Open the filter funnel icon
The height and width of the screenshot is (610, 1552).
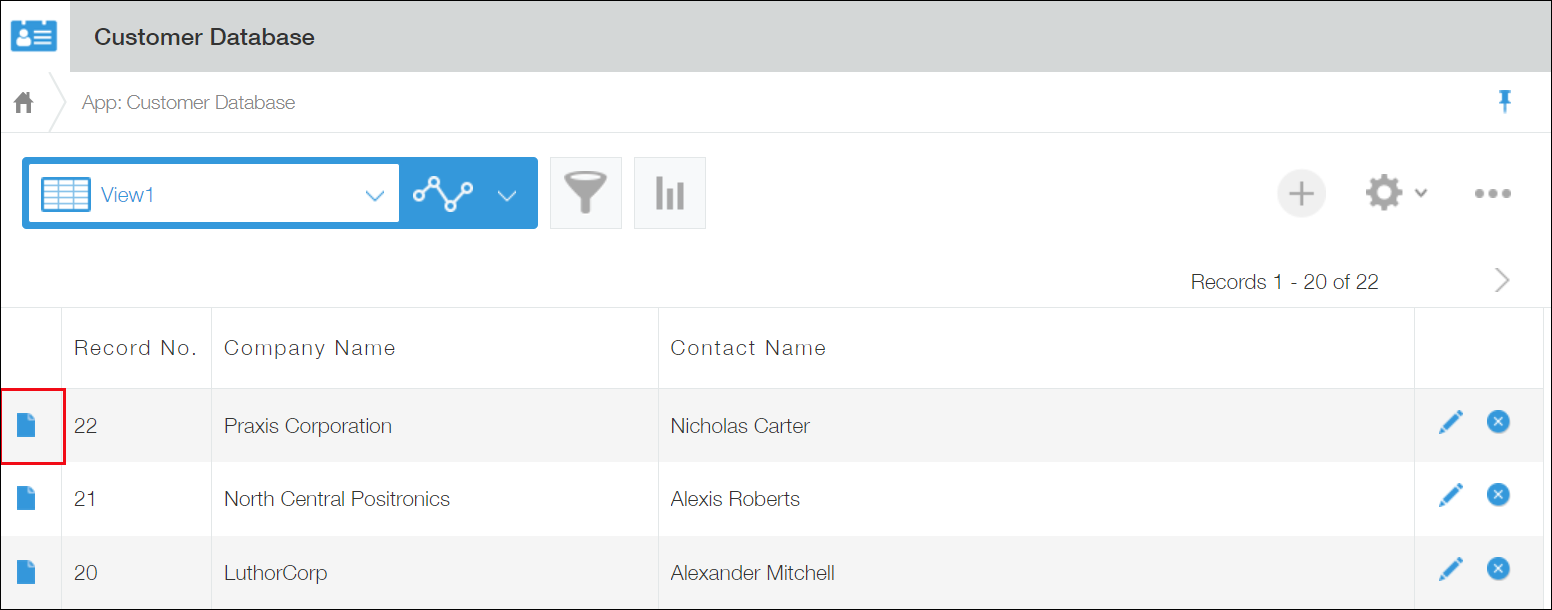586,192
